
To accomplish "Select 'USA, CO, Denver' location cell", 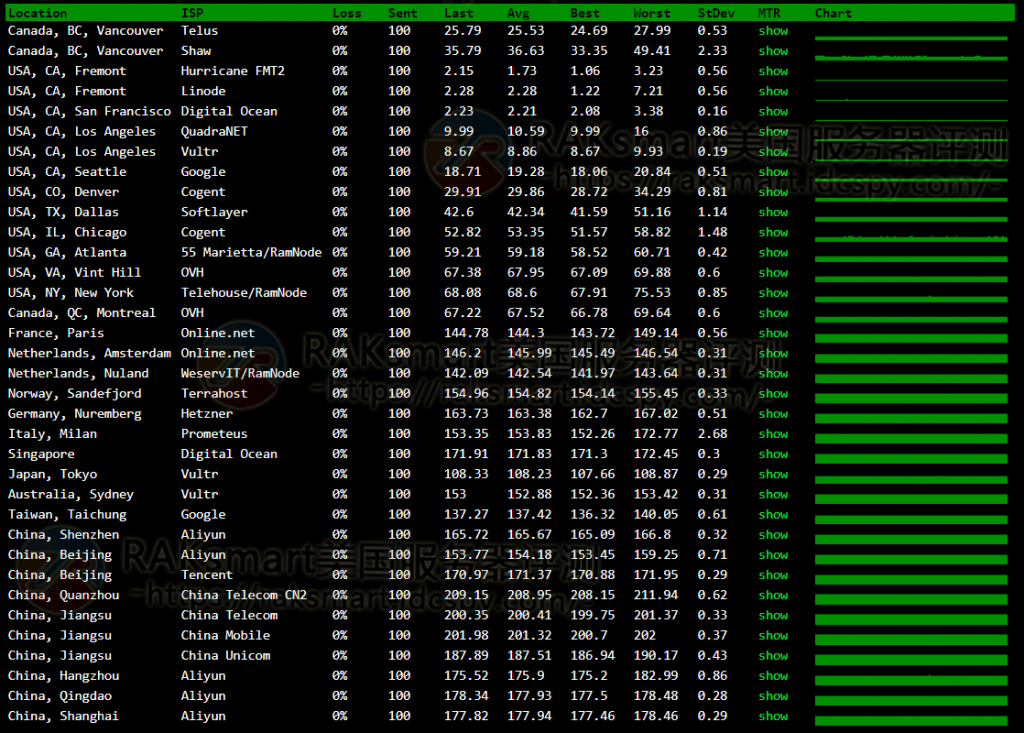I will pyautogui.click(x=63, y=192).
